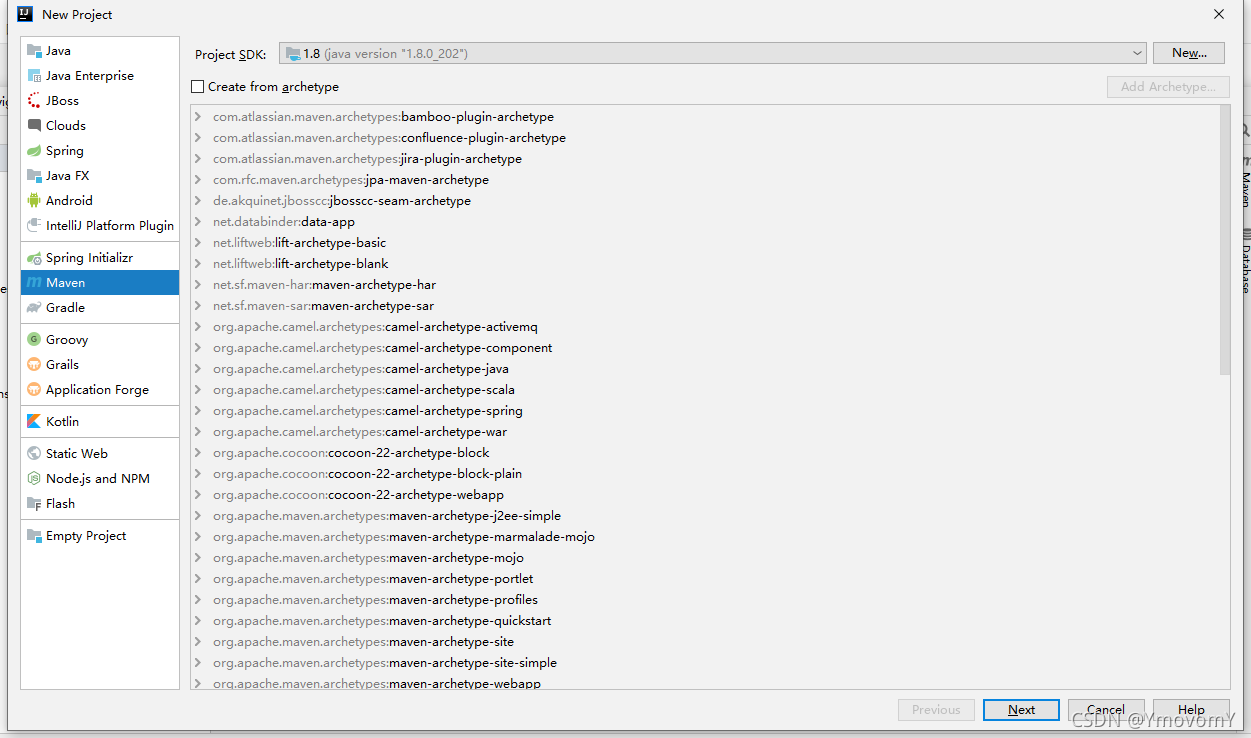
Task: Click the Spring leaf icon
Action: (34, 151)
